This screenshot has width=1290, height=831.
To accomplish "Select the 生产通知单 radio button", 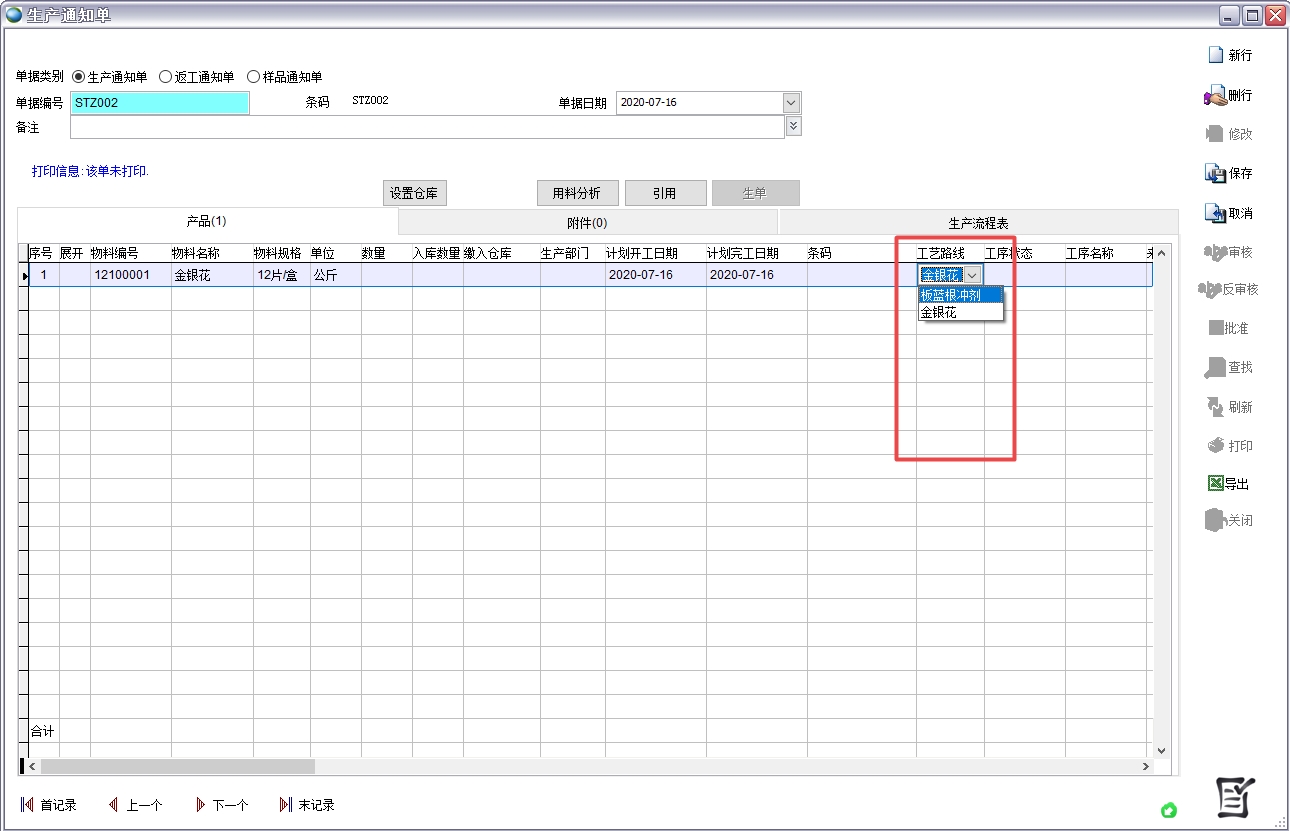I will point(79,77).
